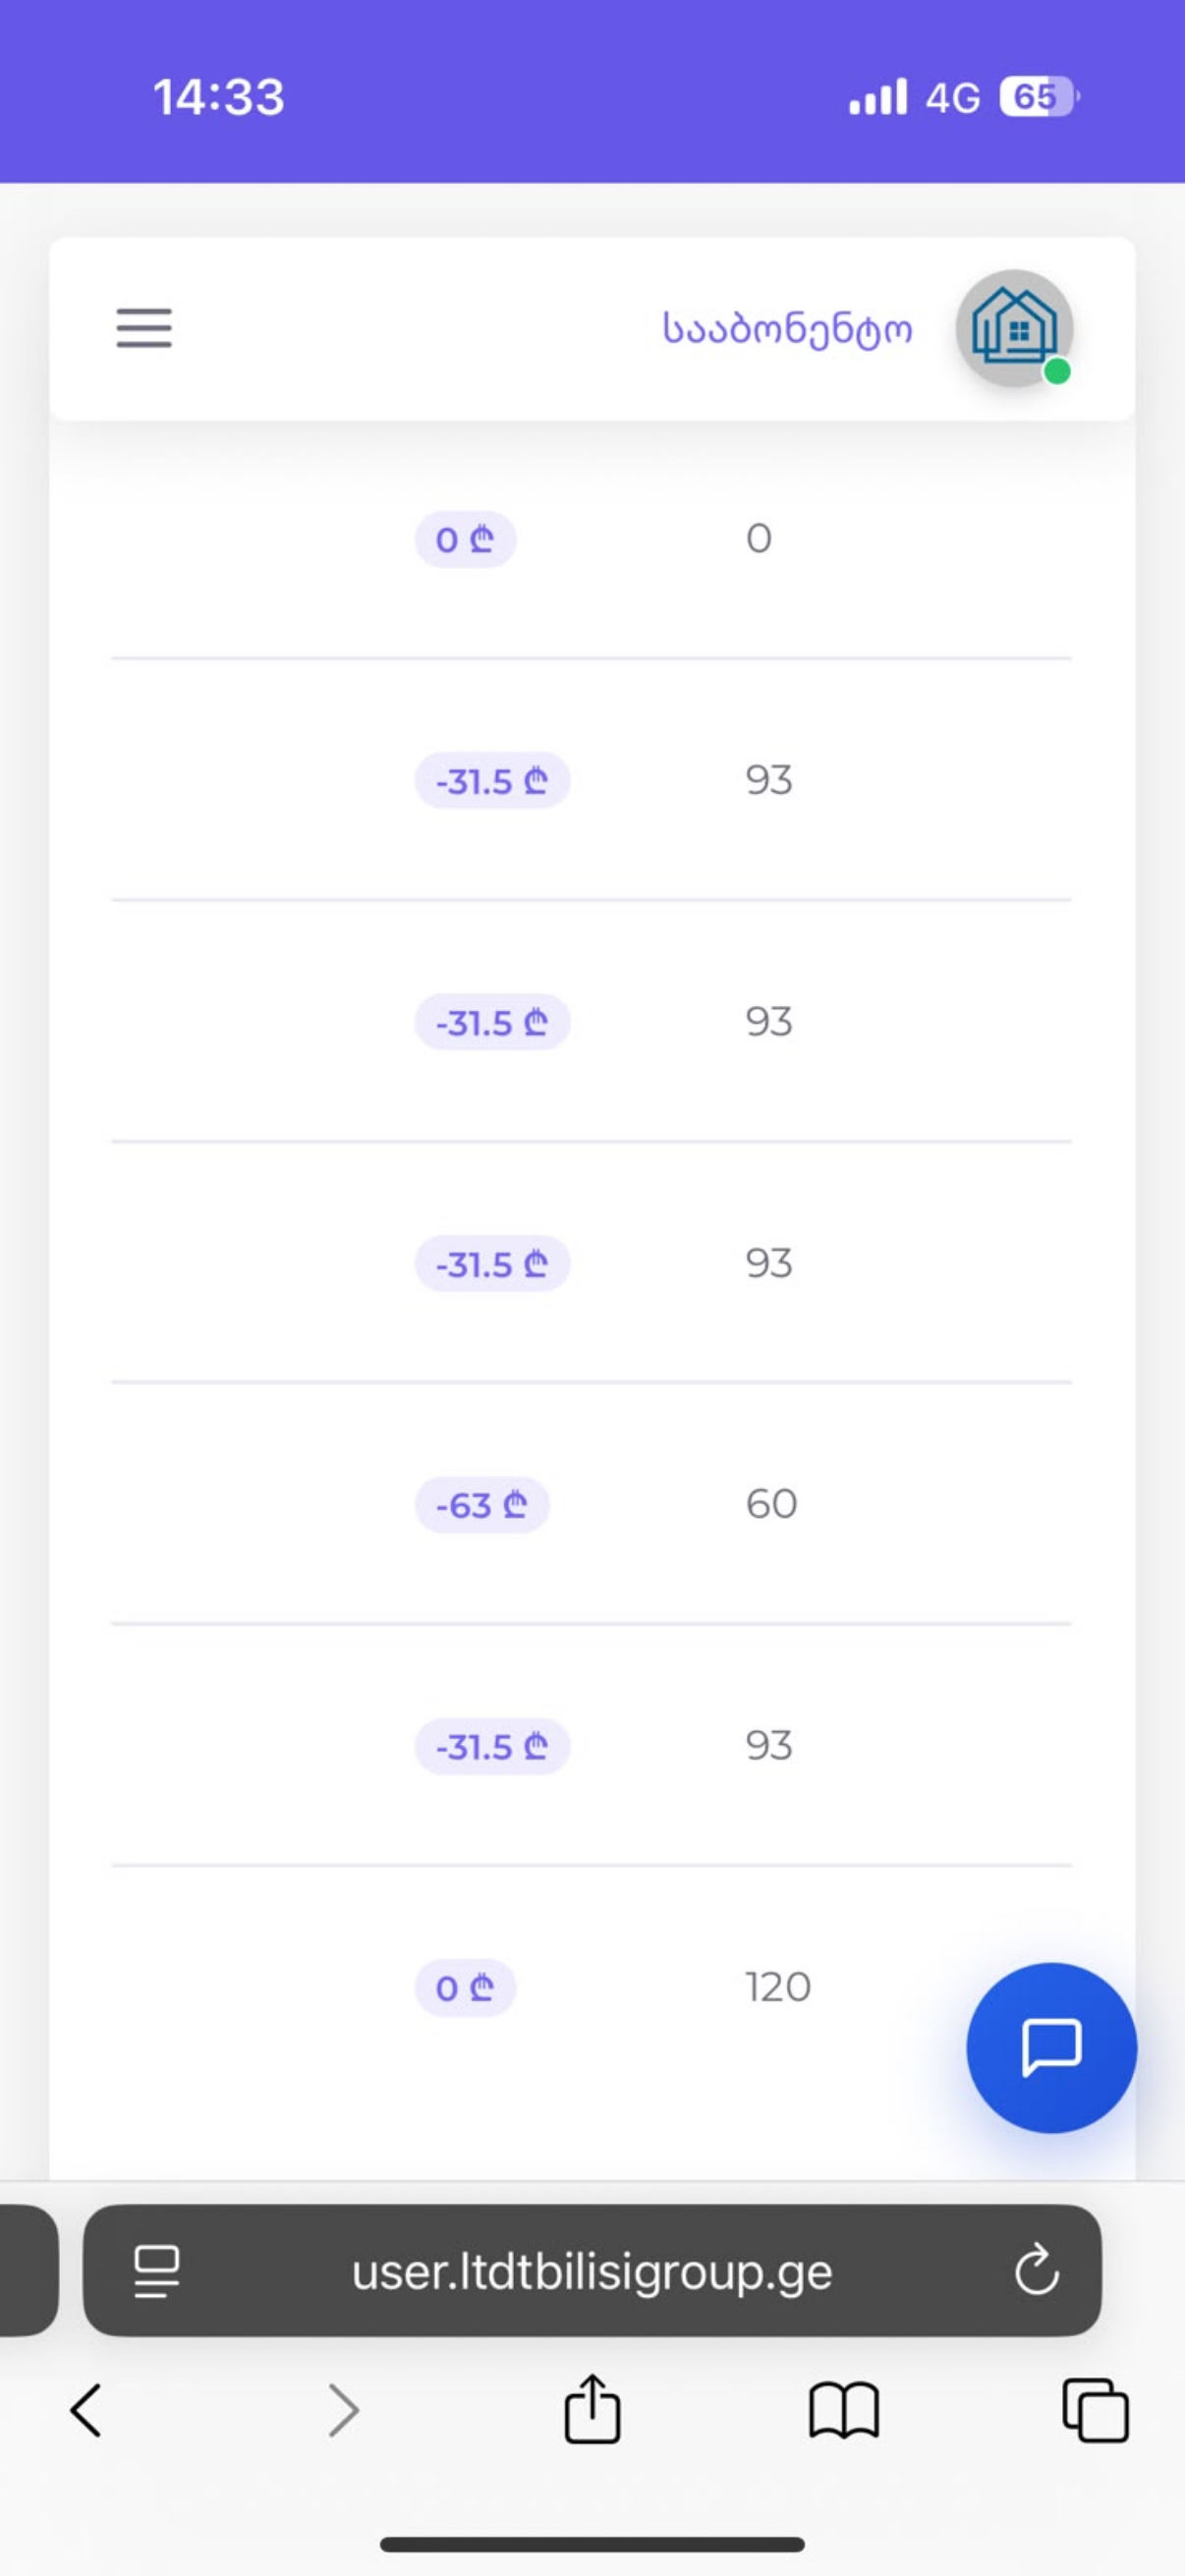Open Safari bookmarks
This screenshot has width=1185, height=2576.
click(x=844, y=2410)
